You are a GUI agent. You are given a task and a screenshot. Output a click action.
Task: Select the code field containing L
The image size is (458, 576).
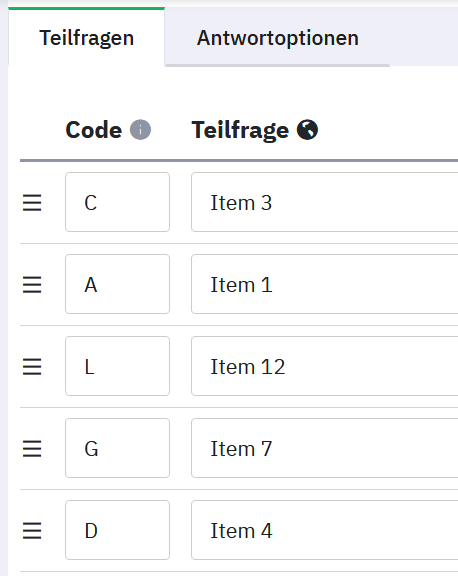click(118, 366)
